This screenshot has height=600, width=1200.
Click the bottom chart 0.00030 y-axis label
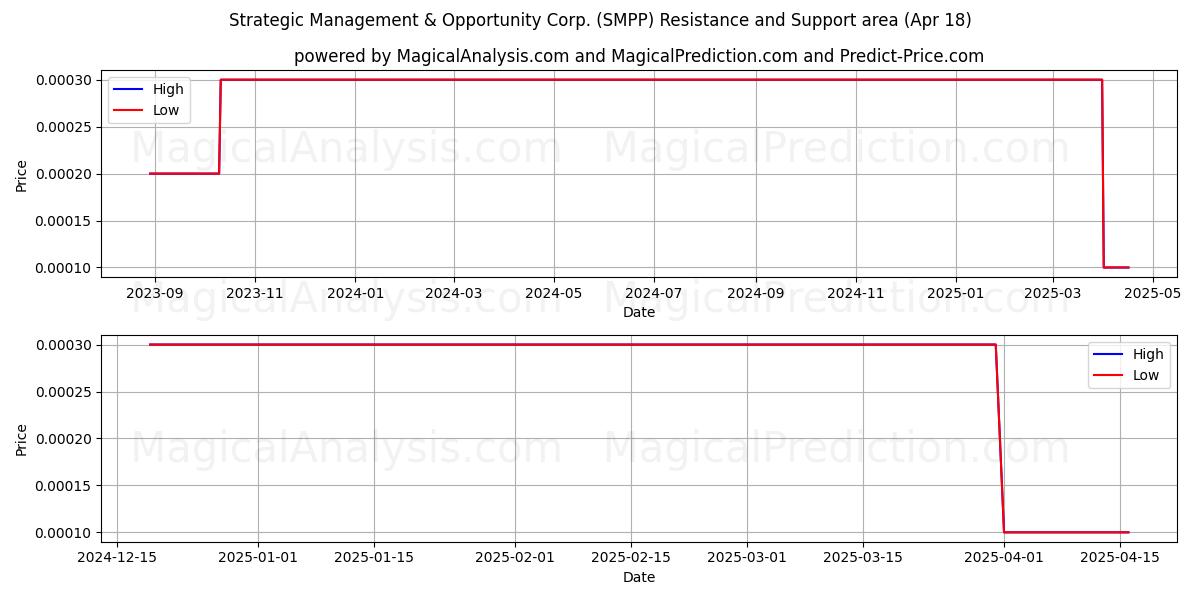tap(64, 345)
